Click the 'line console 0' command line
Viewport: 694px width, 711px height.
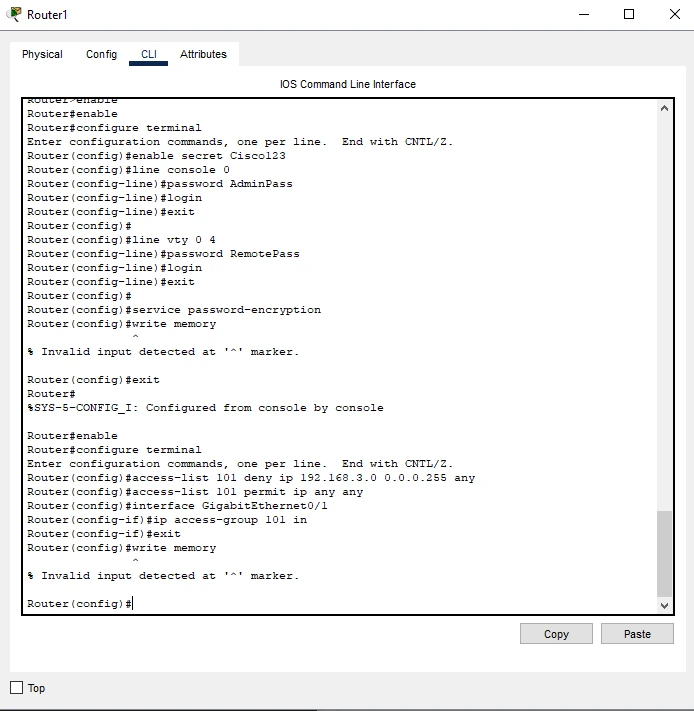128,170
